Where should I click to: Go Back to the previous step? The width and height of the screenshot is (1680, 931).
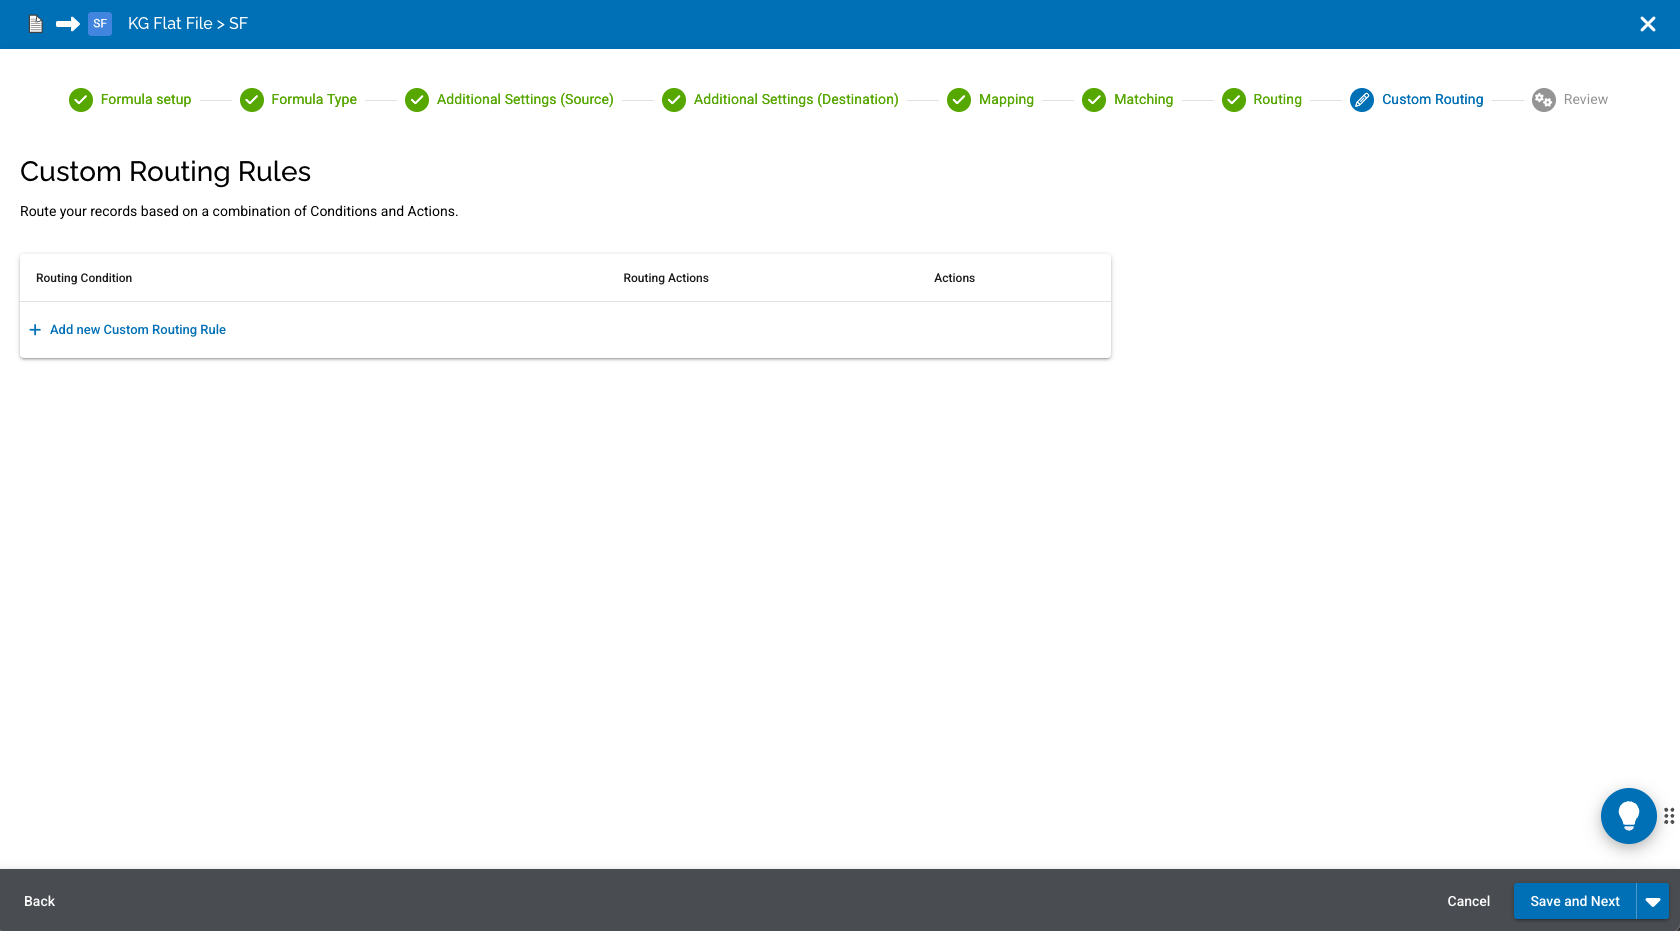point(39,901)
